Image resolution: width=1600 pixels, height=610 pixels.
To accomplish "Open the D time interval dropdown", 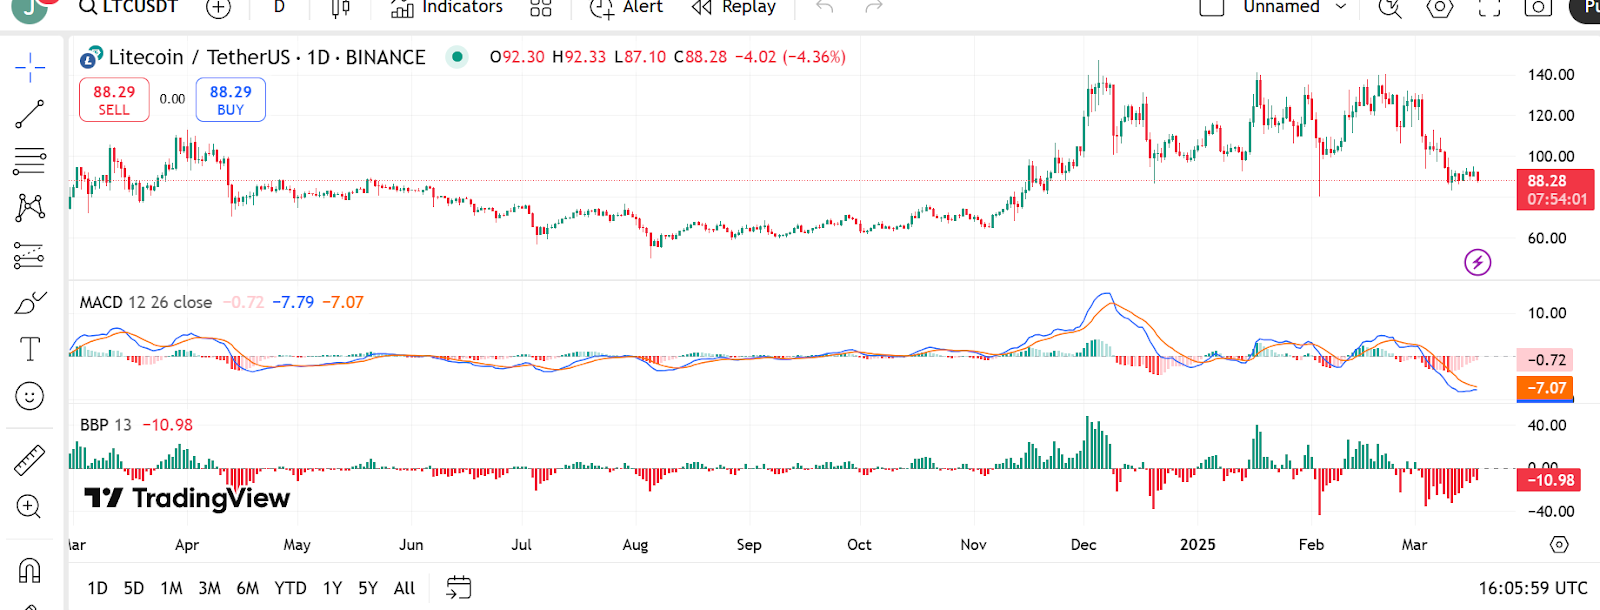I will click(x=279, y=7).
